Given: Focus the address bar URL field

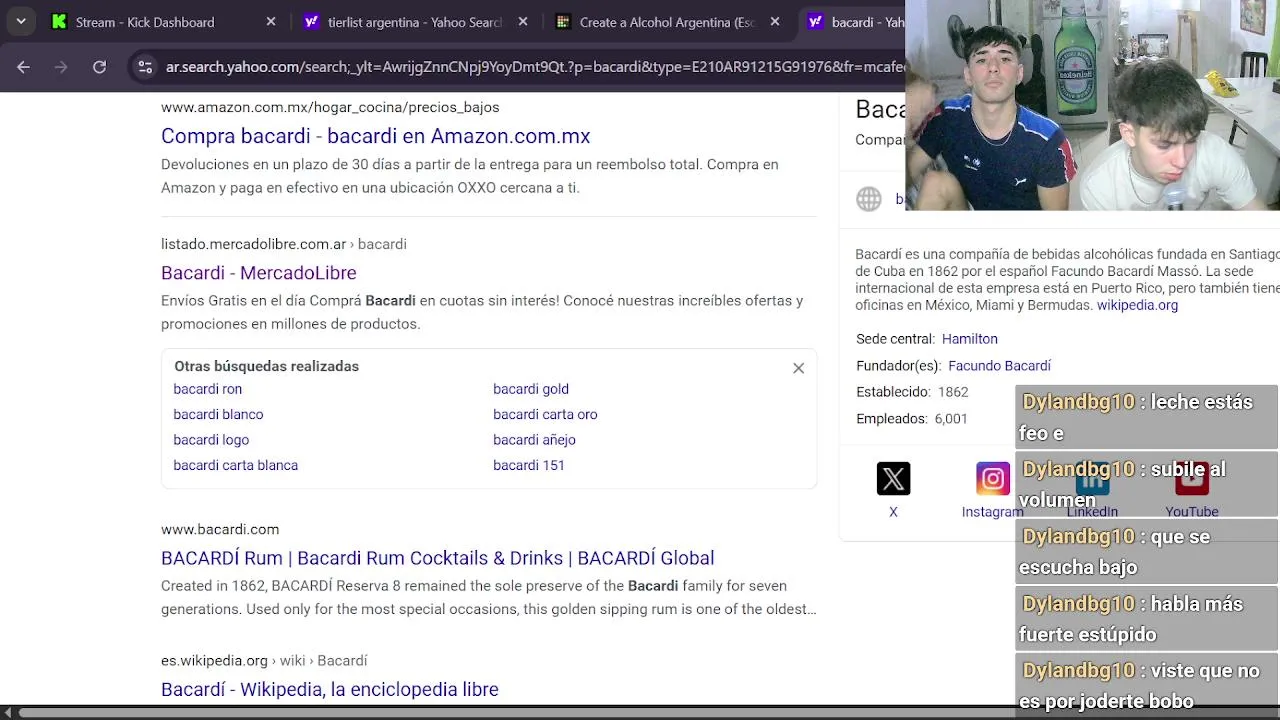Looking at the screenshot, I should tap(535, 67).
